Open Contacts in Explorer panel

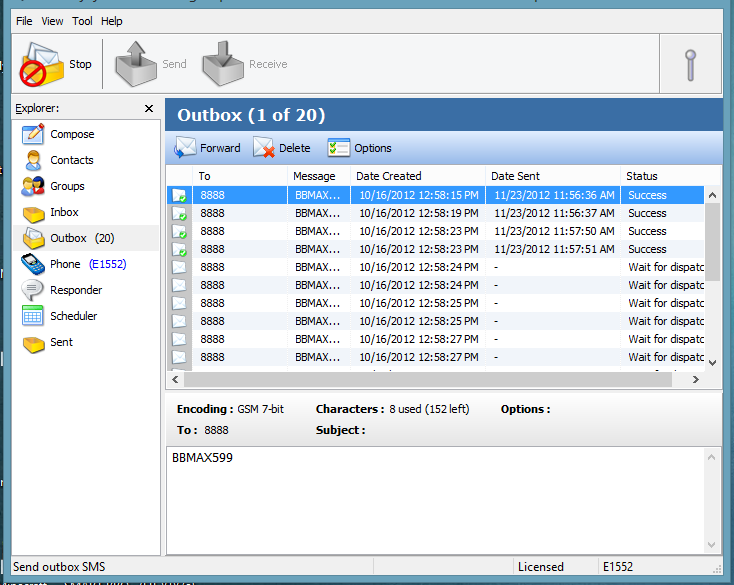coord(71,160)
